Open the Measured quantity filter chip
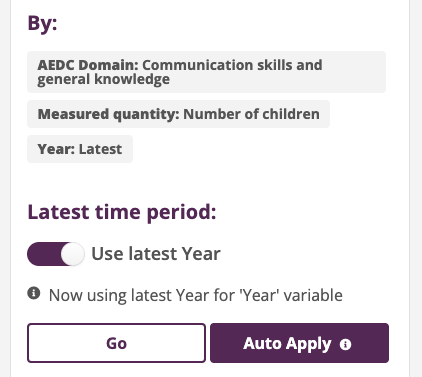This screenshot has width=422, height=377. [178, 114]
